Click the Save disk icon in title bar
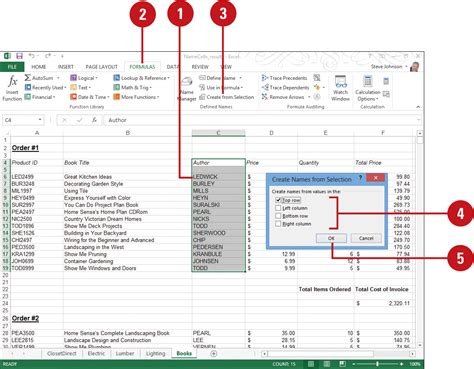 click(x=19, y=56)
